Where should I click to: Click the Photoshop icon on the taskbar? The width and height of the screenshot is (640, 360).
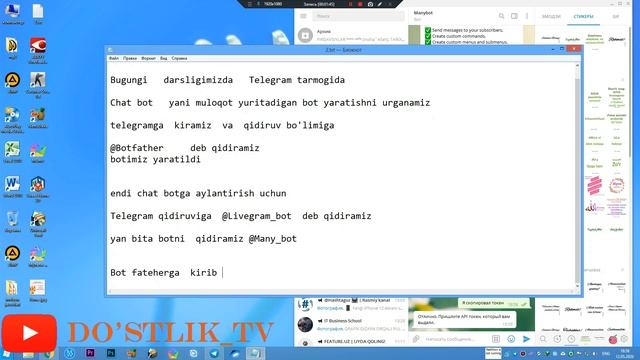[111, 353]
